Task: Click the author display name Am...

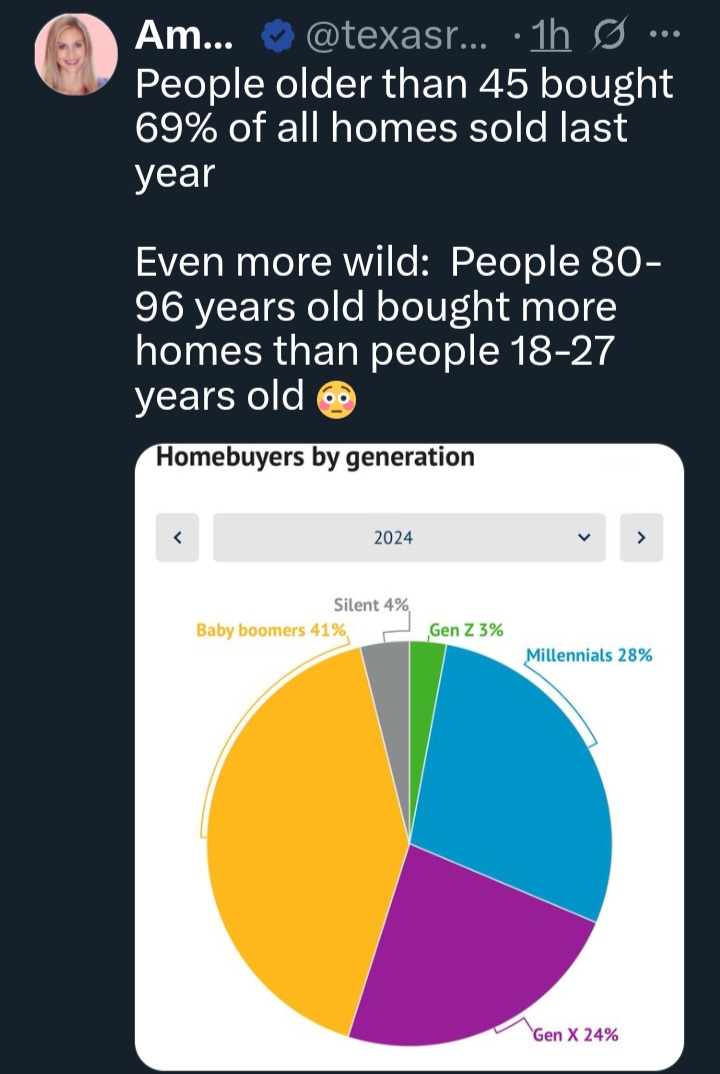Action: tap(184, 37)
